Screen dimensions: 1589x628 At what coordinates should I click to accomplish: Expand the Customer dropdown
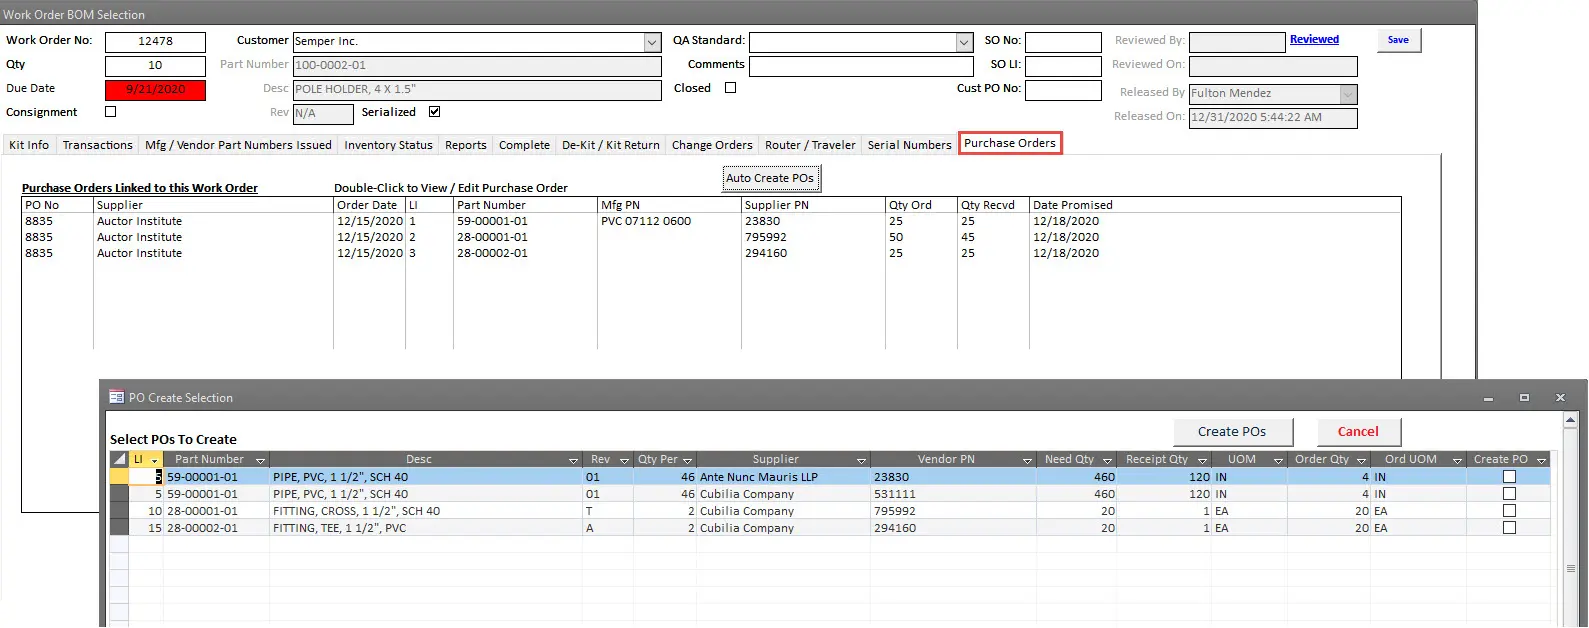click(x=652, y=42)
